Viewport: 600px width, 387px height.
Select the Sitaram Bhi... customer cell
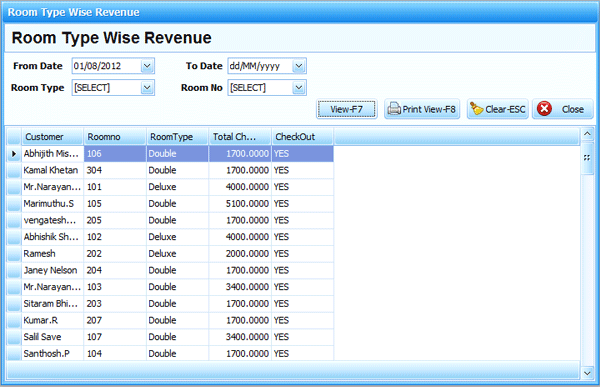[52, 304]
